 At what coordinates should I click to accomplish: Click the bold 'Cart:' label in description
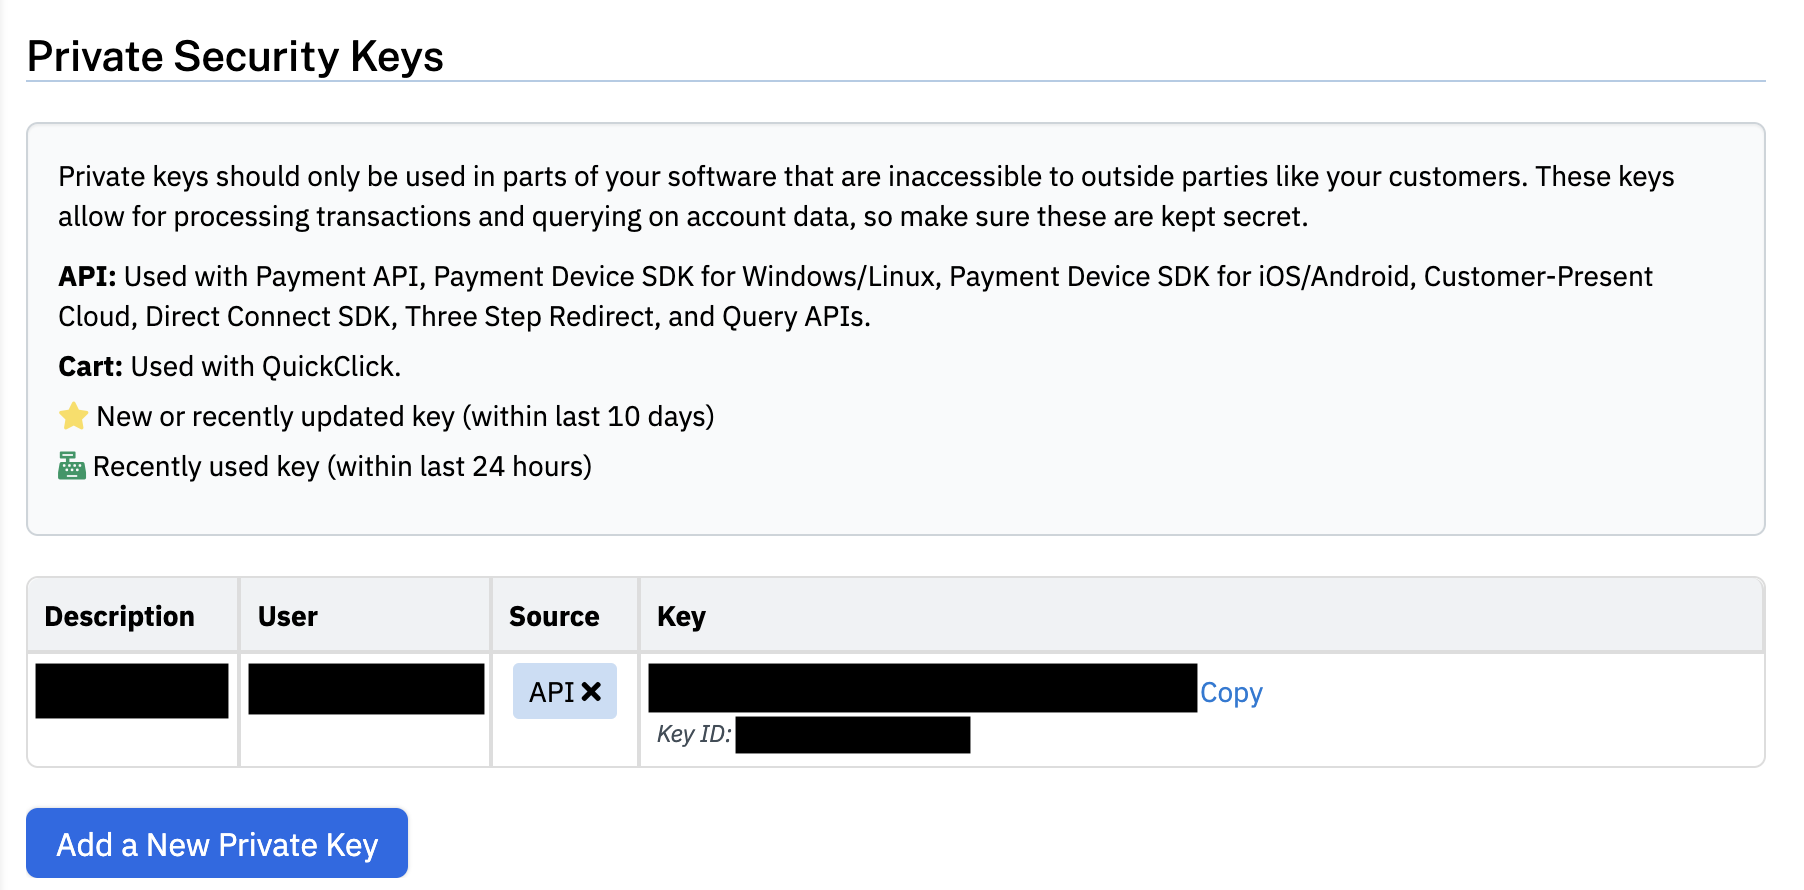pyautogui.click(x=90, y=366)
